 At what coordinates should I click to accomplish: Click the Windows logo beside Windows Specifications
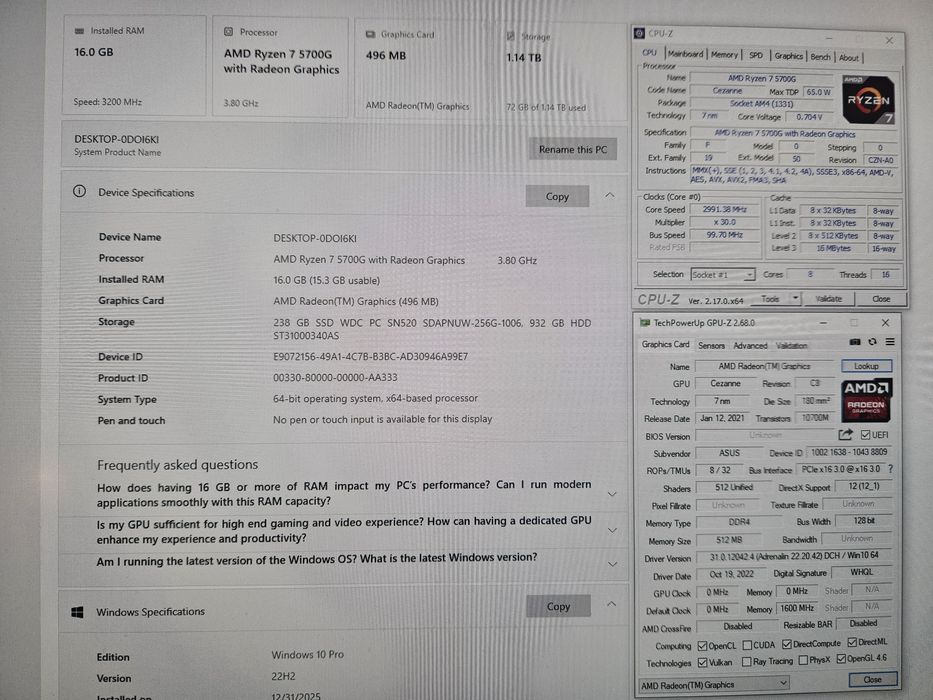tap(77, 612)
